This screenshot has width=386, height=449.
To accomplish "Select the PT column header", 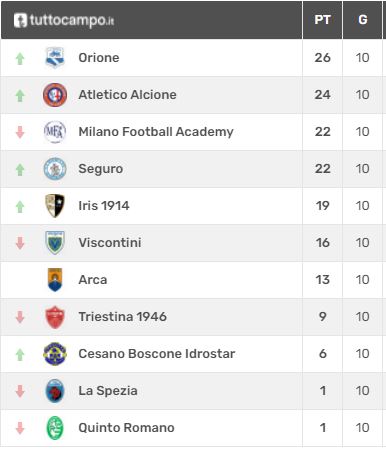I will [322, 20].
